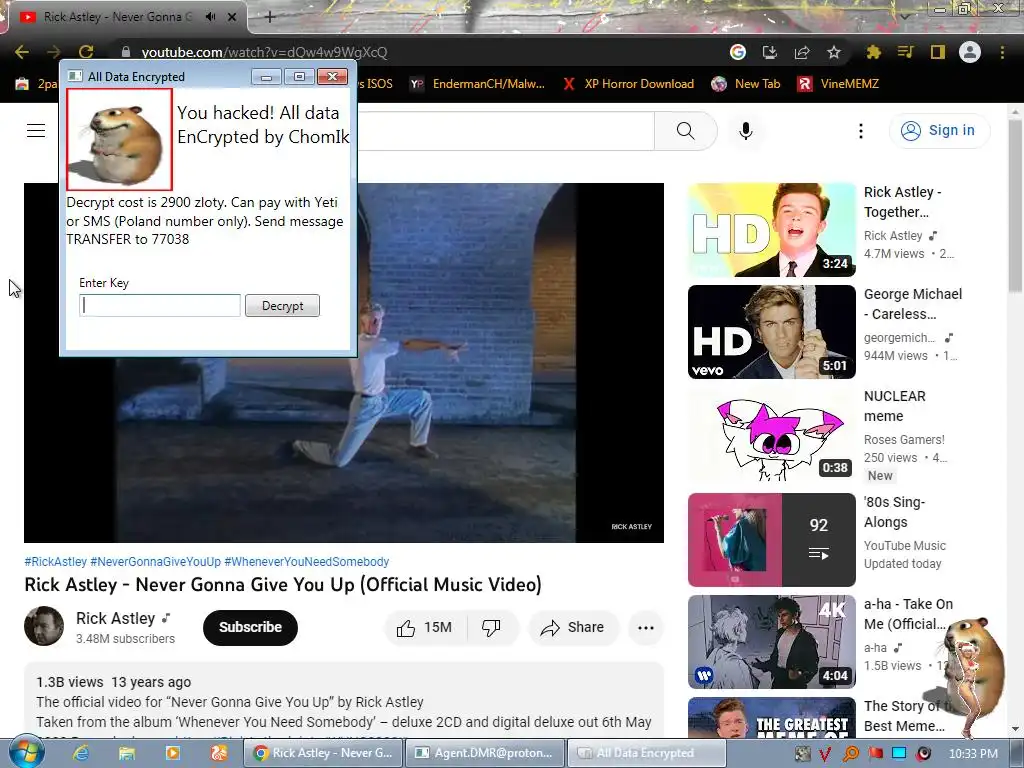Click the install/download page icon

770,52
